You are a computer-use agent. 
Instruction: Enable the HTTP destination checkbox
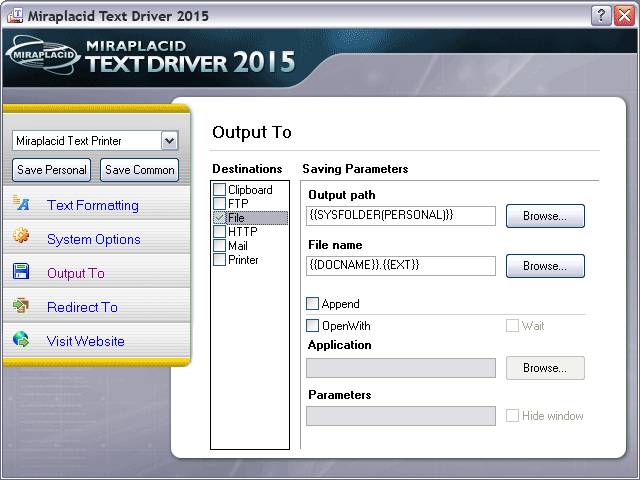[220, 231]
